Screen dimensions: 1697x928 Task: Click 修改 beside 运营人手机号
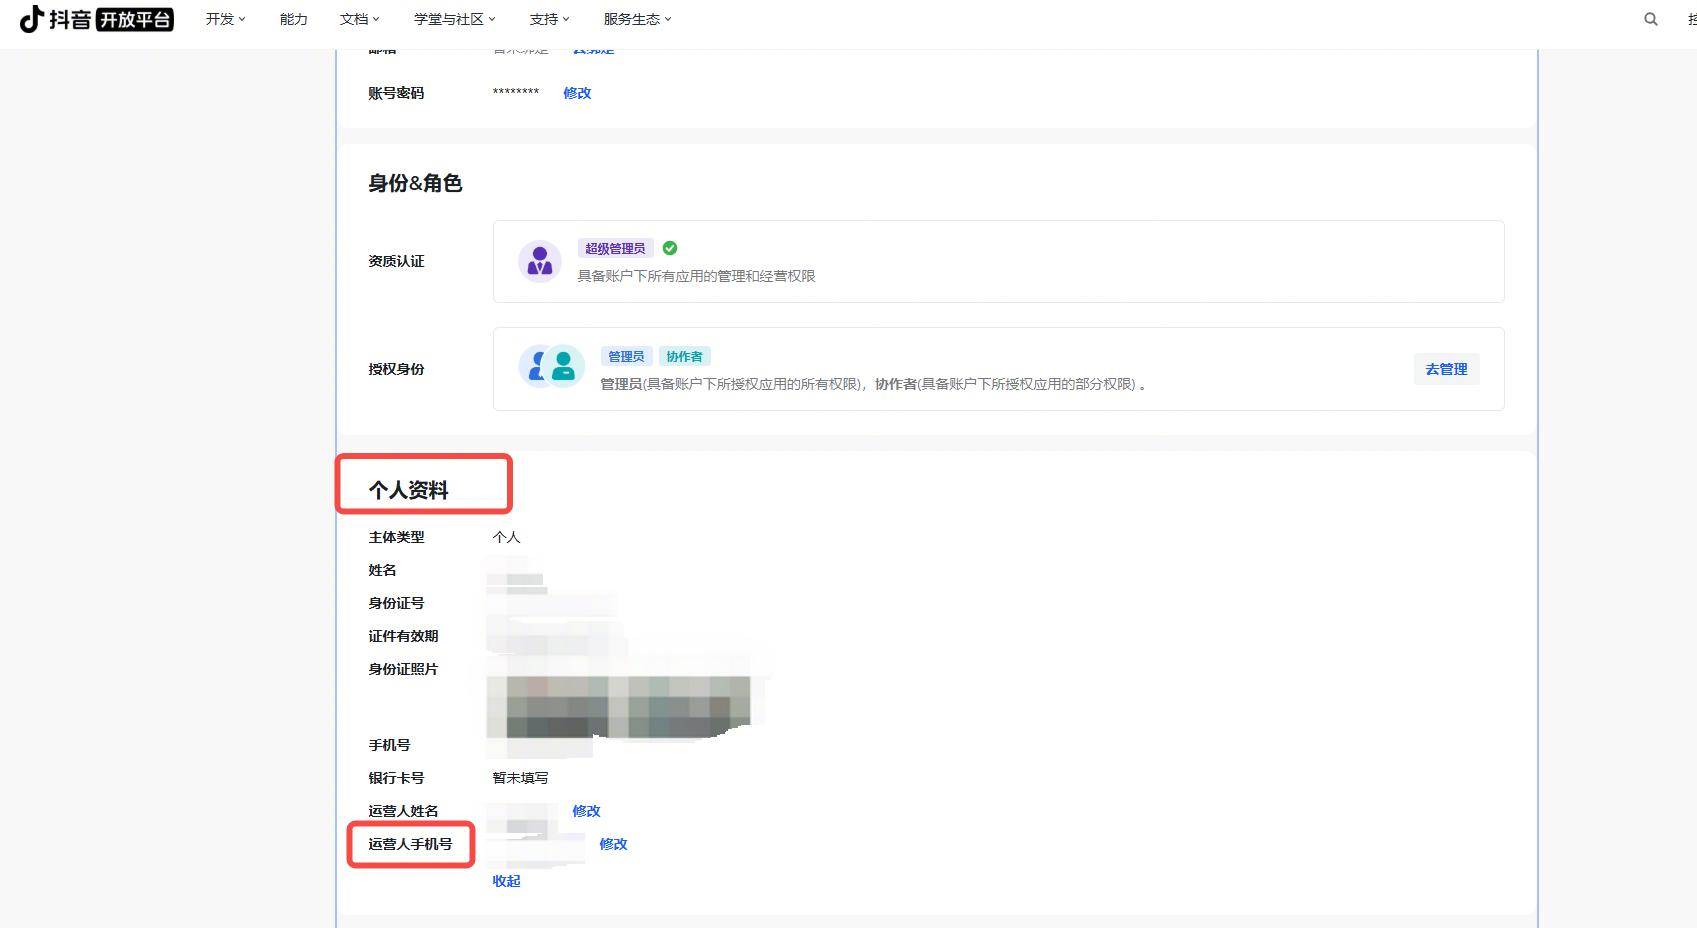tap(613, 844)
